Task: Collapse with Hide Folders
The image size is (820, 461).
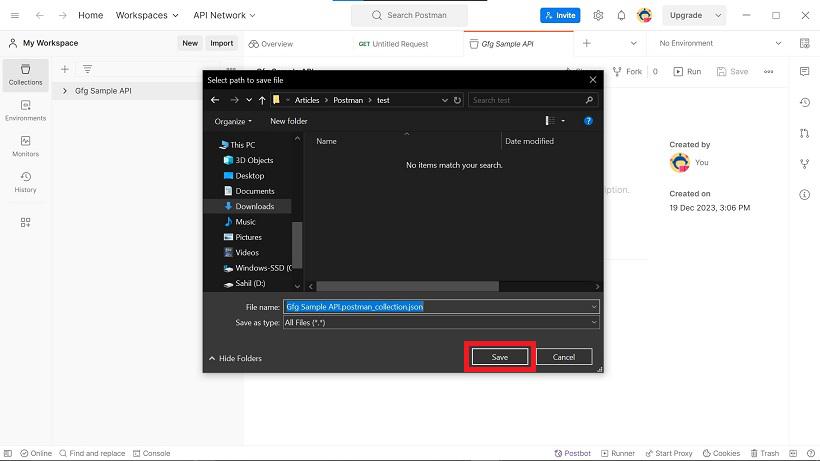Action: click(x=235, y=358)
